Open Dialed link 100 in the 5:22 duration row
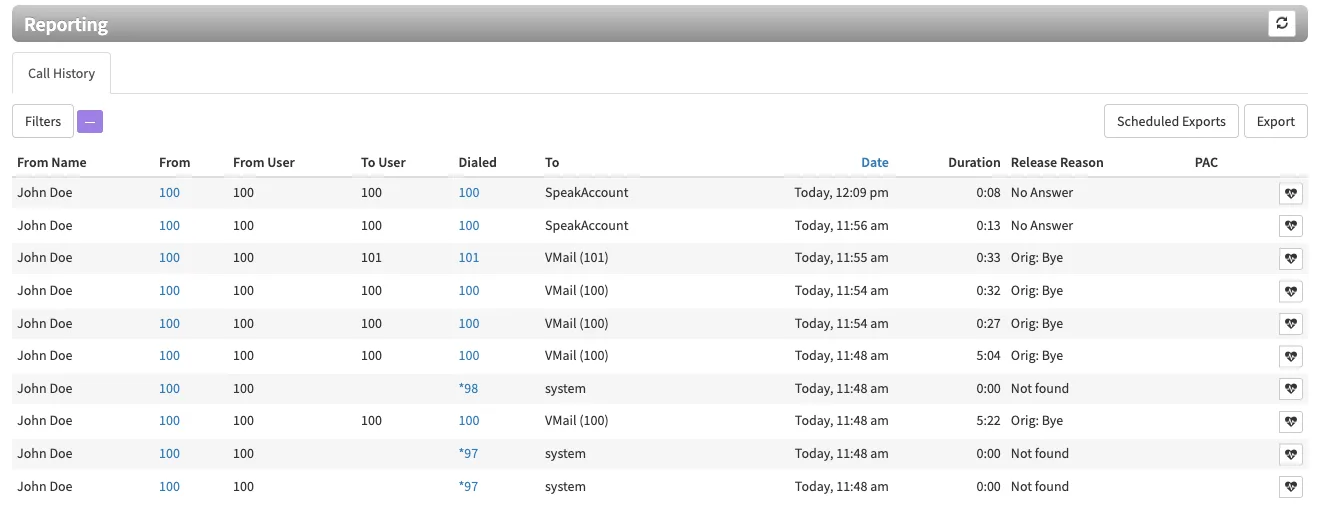 point(469,420)
